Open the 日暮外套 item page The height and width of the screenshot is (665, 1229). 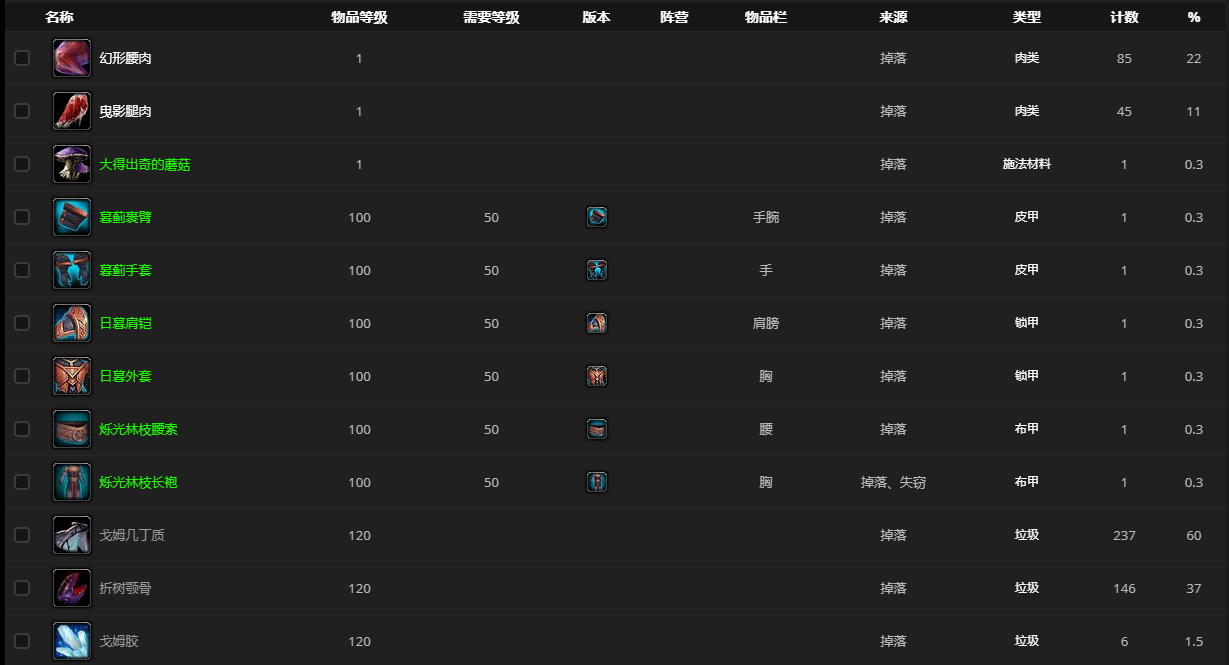[126, 376]
